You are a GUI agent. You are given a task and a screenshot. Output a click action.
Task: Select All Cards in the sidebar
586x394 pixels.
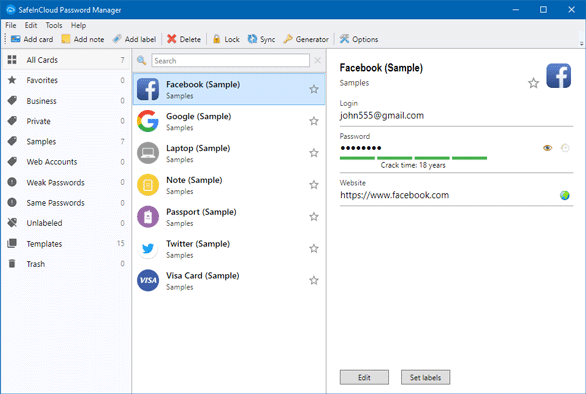tap(66, 60)
